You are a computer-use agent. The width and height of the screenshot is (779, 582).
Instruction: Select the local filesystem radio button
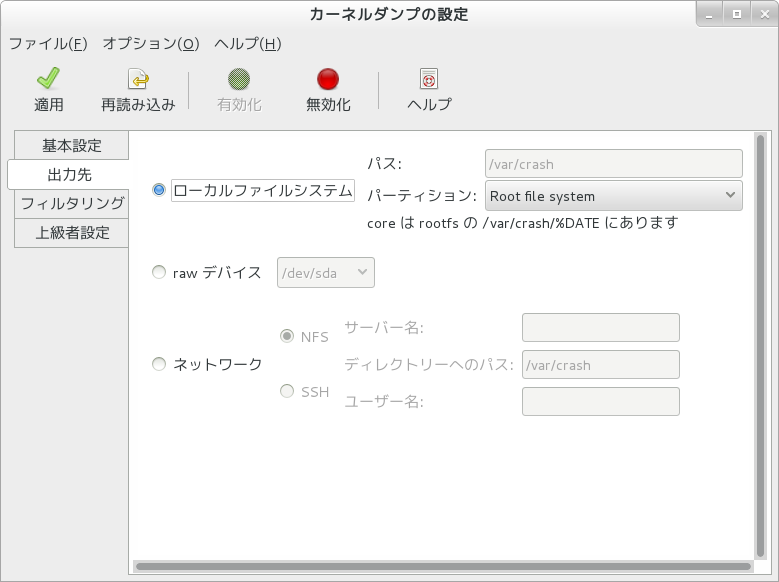tap(159, 190)
